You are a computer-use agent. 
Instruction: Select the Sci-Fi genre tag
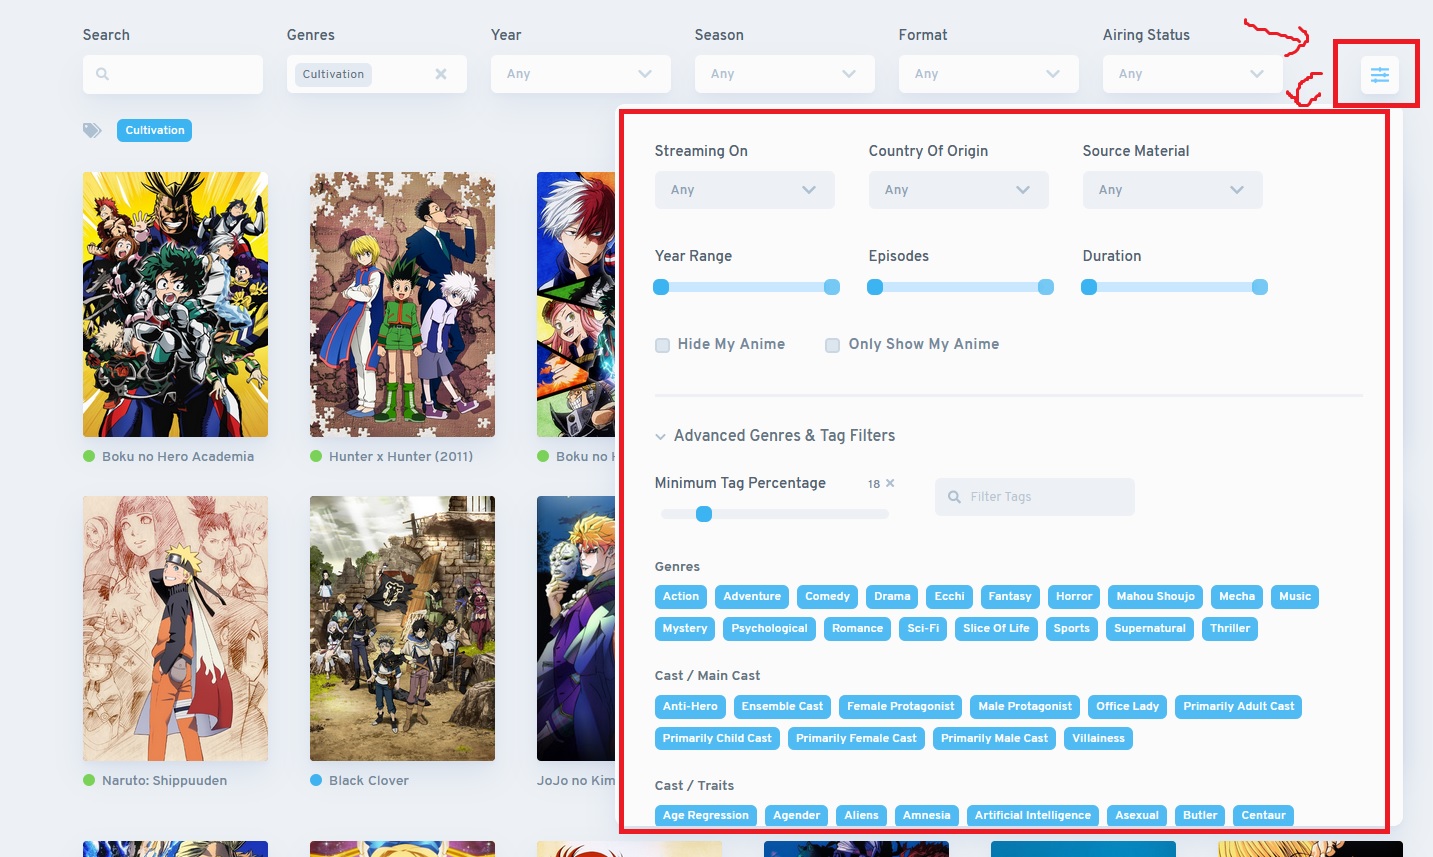click(923, 629)
